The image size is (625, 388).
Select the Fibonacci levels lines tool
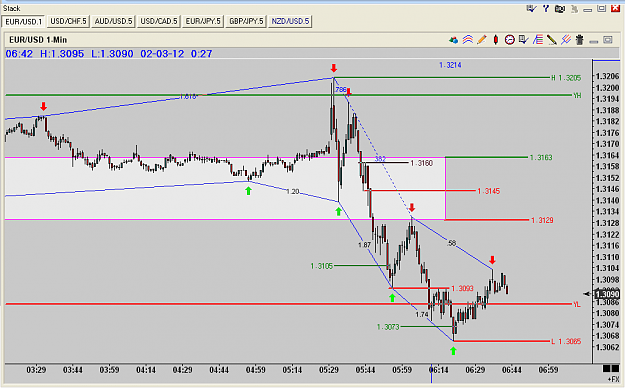pyautogui.click(x=538, y=40)
